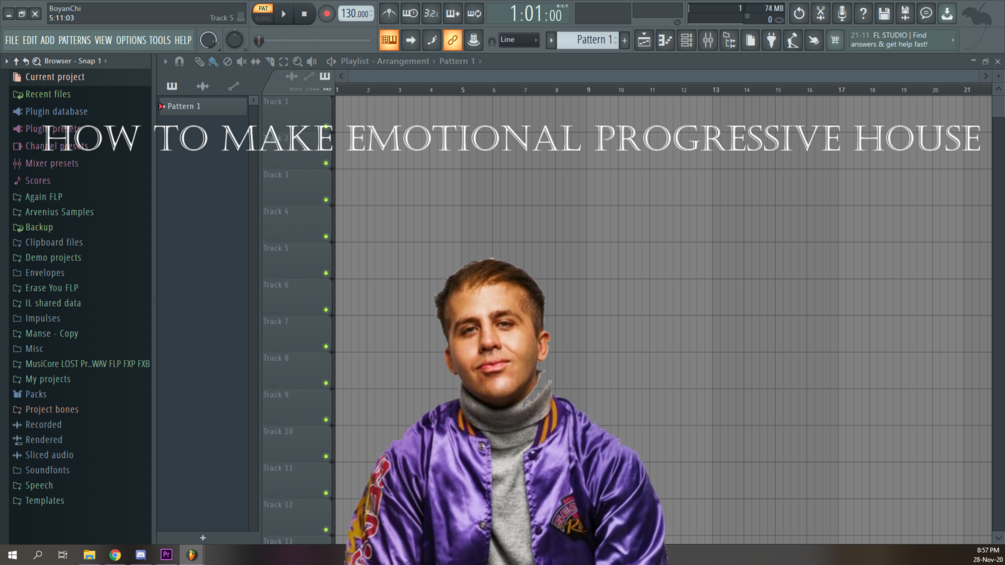This screenshot has width=1005, height=565.
Task: Toggle the orange link/multilink controllers button
Action: click(452, 40)
